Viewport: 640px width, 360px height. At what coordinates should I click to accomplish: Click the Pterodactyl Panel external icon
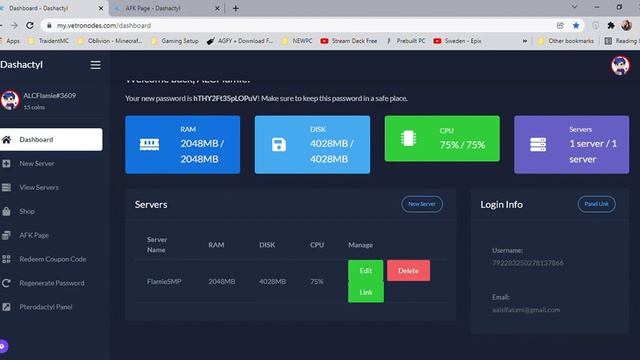coord(6,307)
